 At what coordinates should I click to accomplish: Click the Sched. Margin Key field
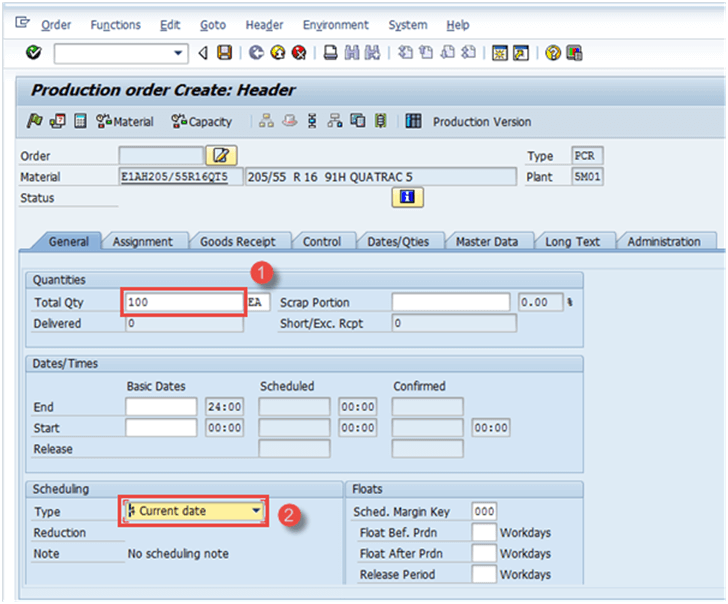point(484,512)
